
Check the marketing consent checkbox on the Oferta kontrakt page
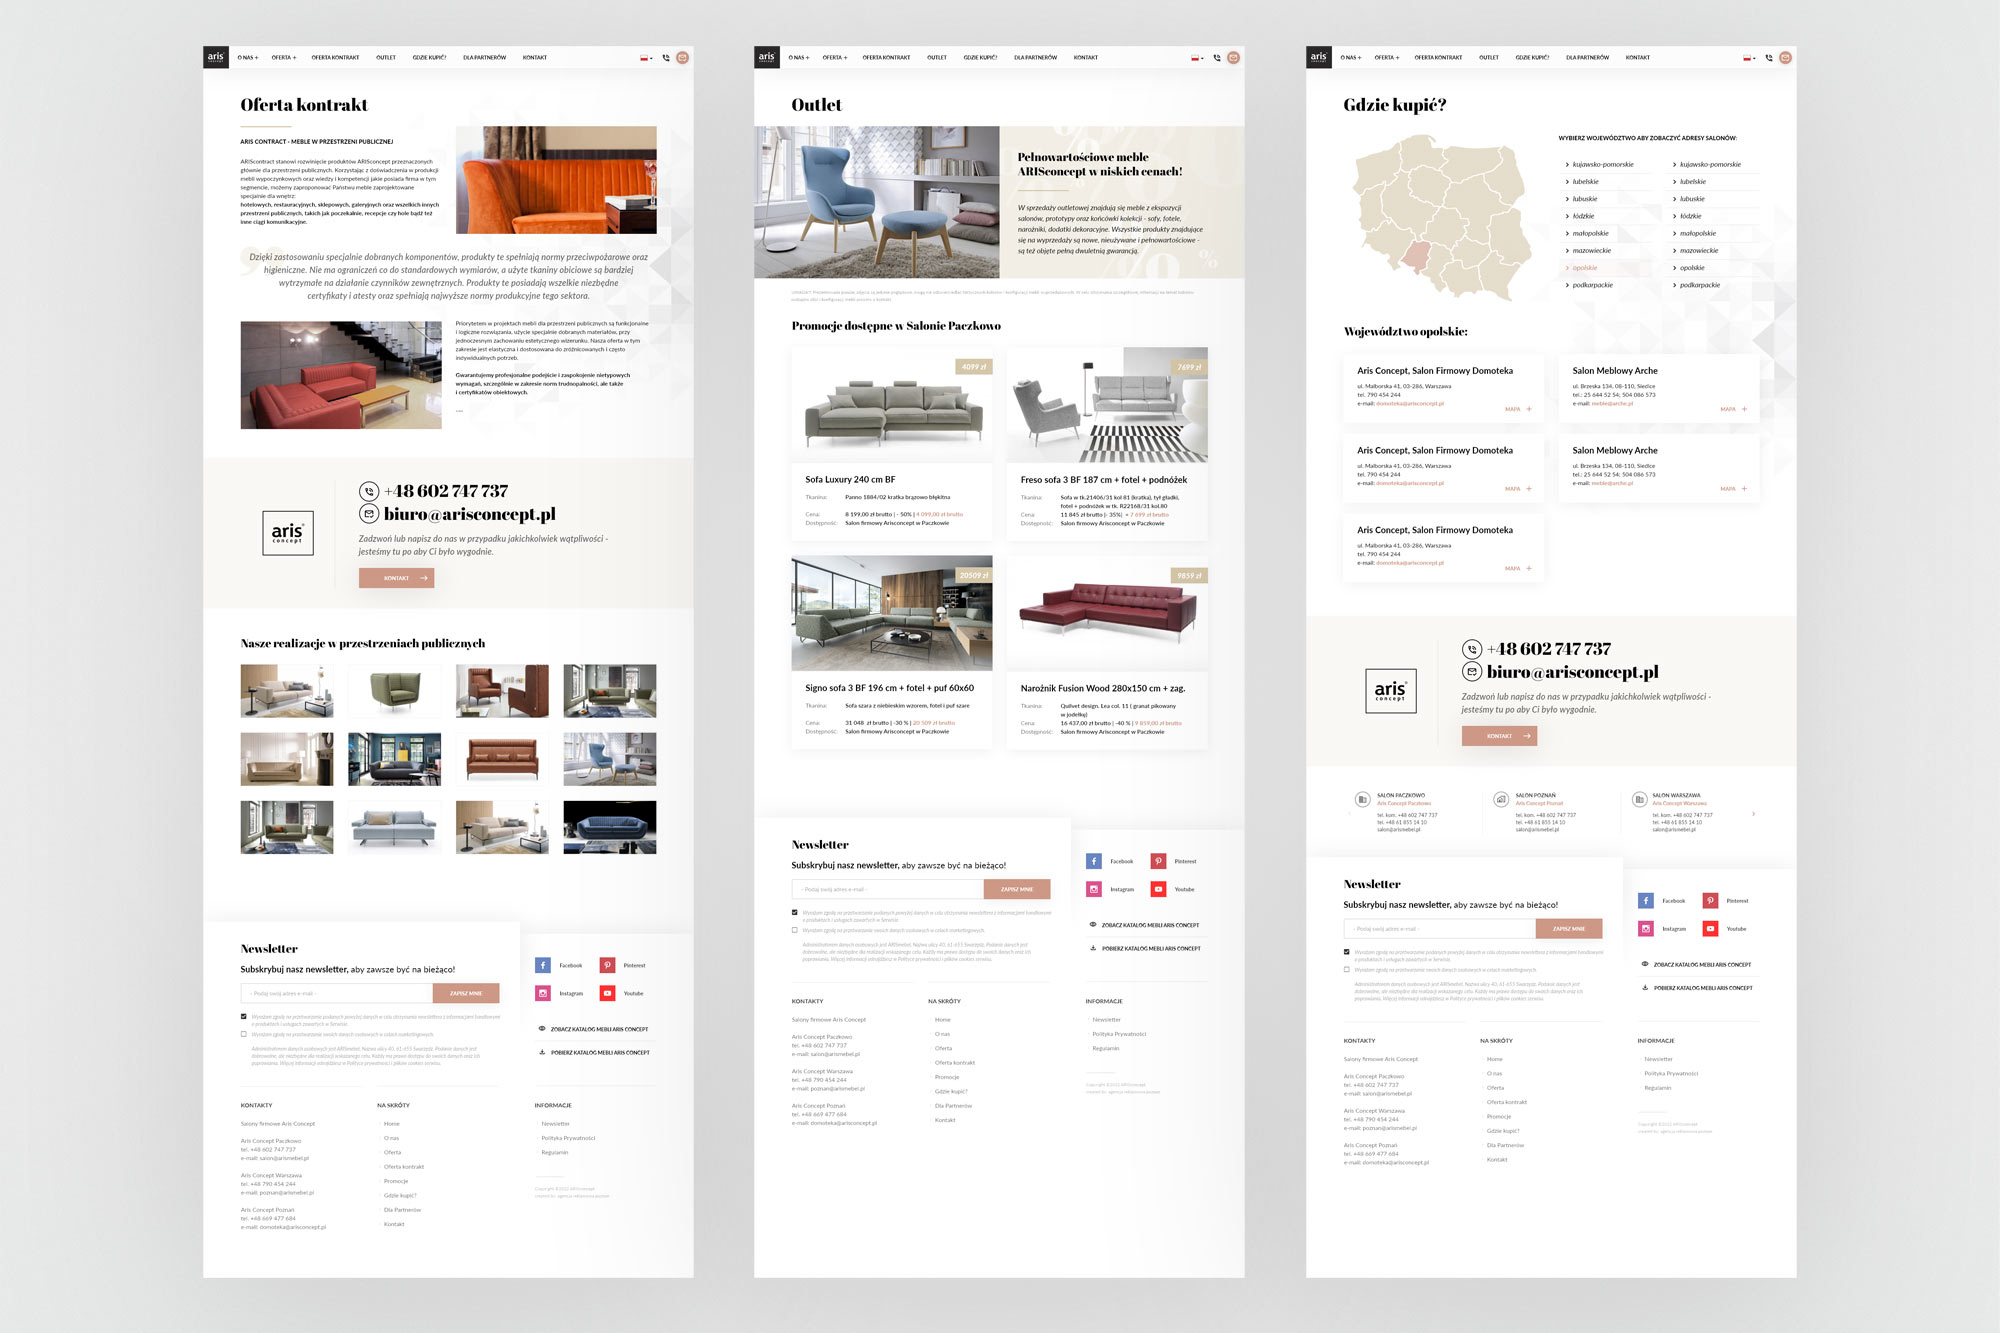(244, 1034)
